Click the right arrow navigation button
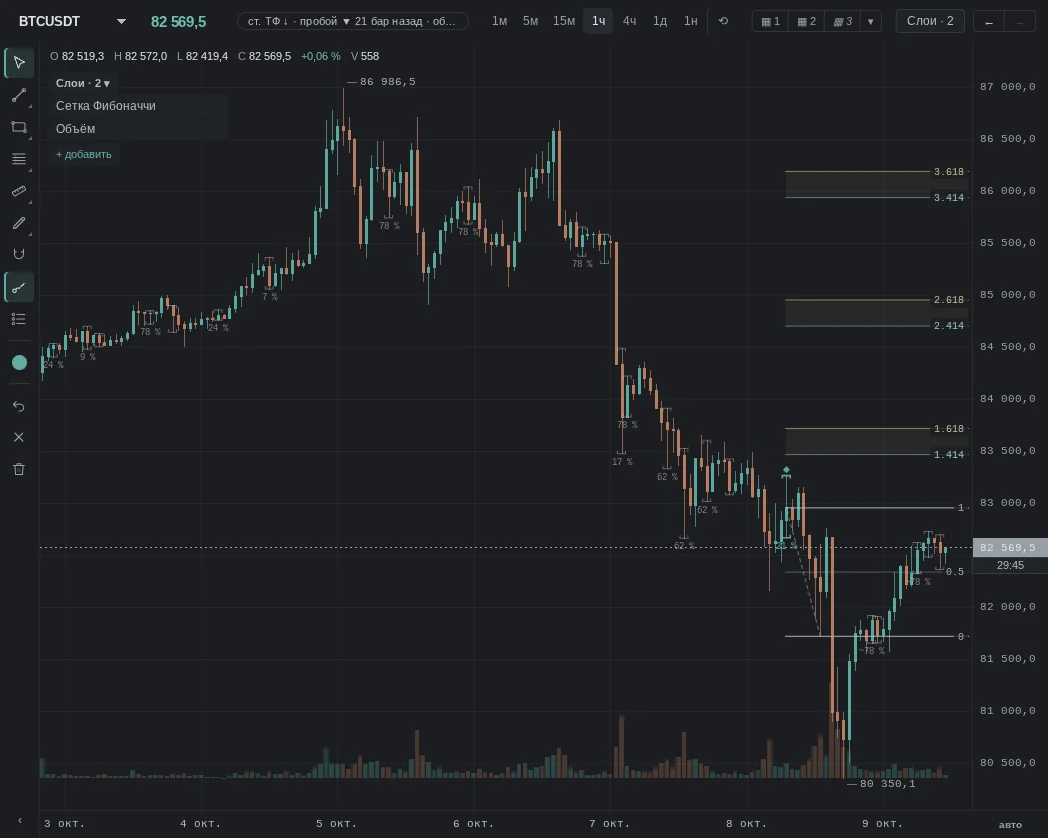 (x=1020, y=22)
